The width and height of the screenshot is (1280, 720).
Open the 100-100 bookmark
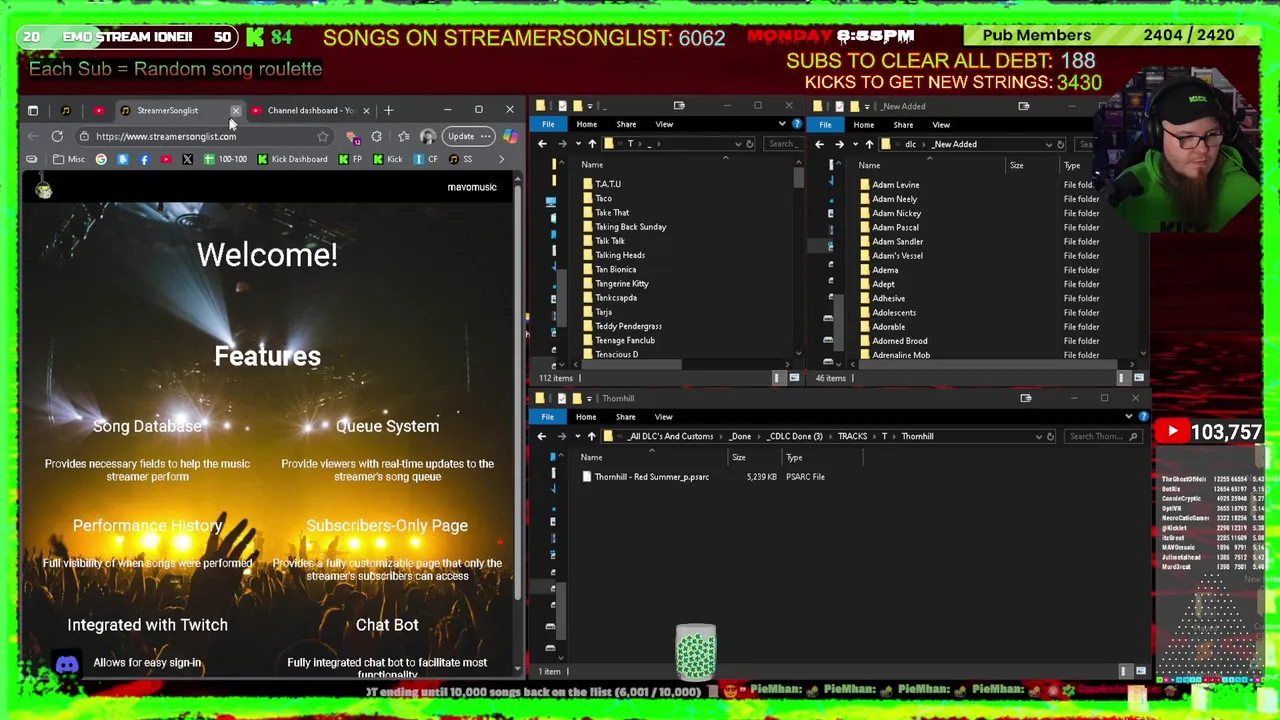pyautogui.click(x=225, y=159)
